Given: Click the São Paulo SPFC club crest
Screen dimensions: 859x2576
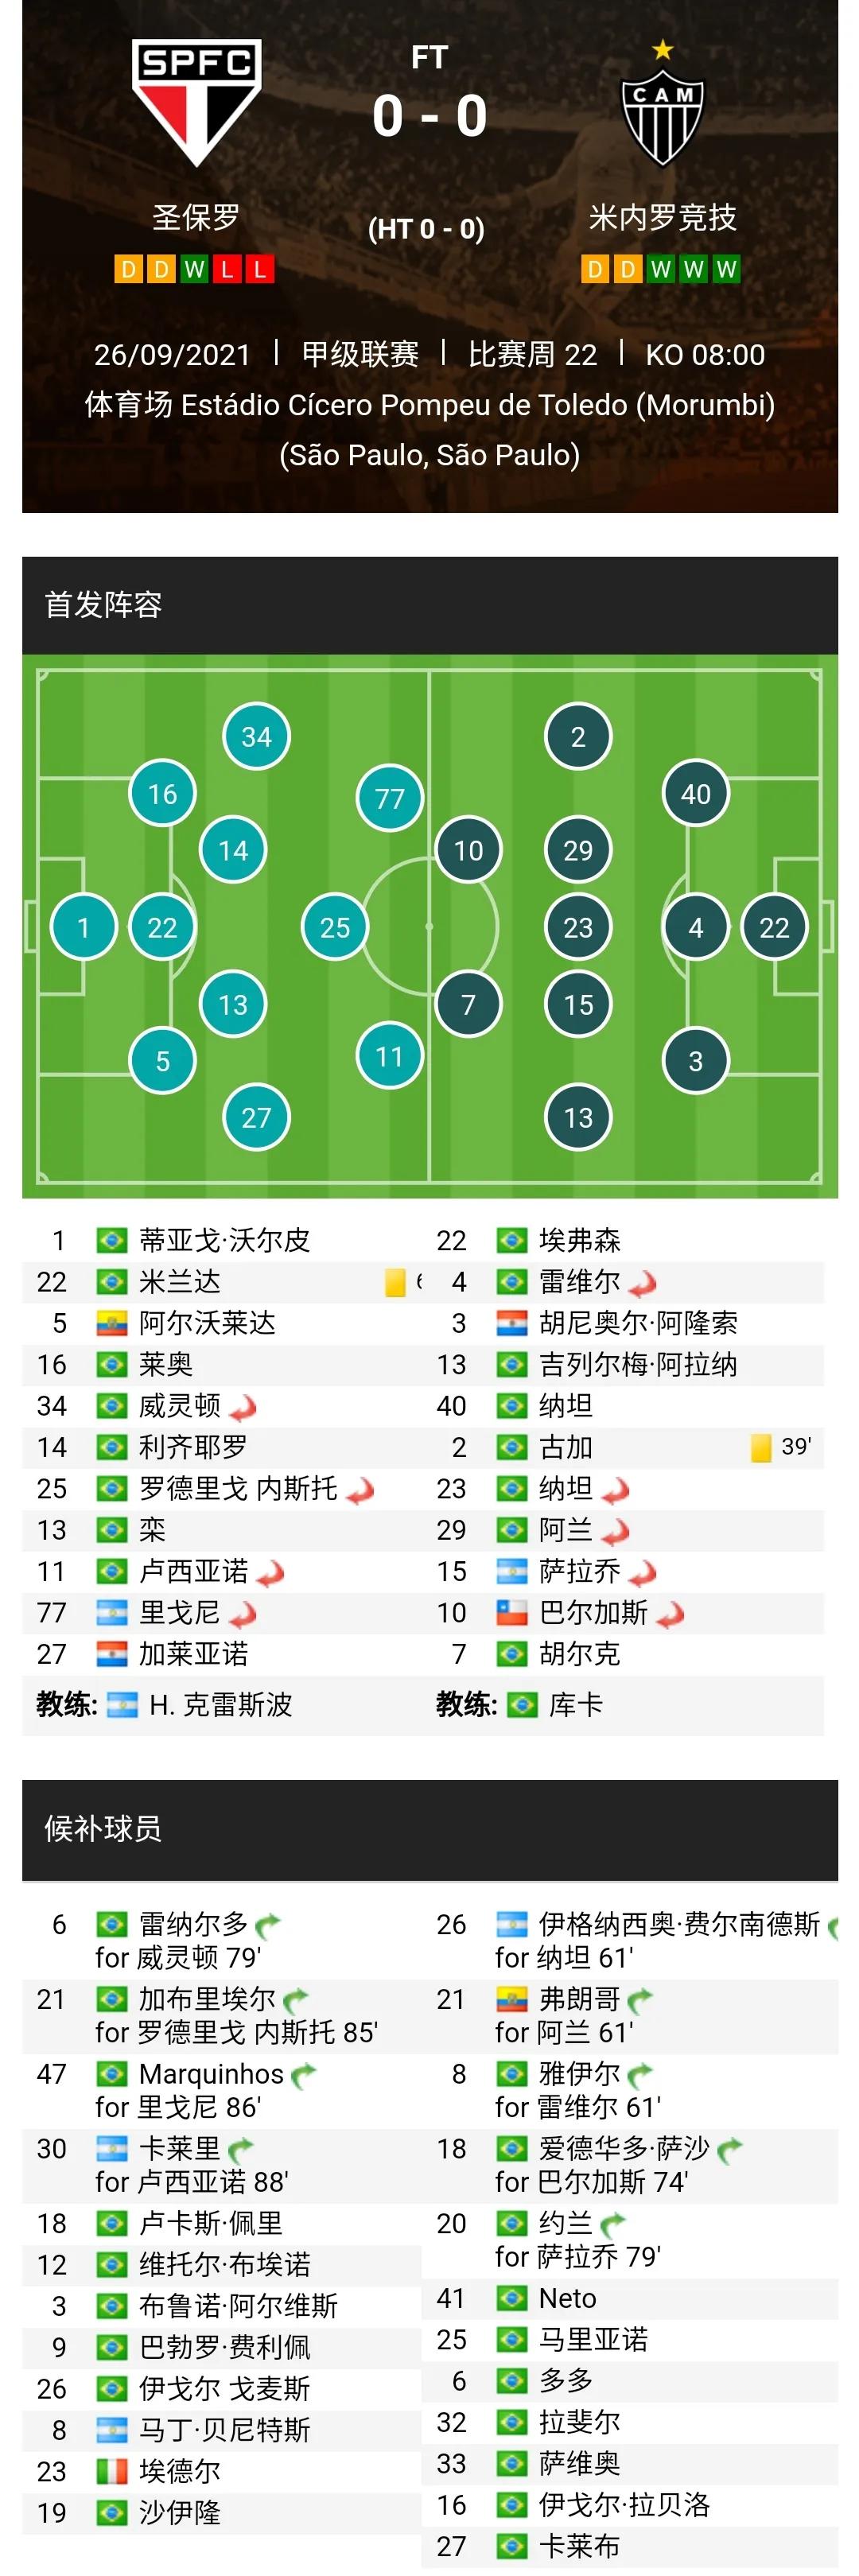Looking at the screenshot, I should [x=197, y=101].
